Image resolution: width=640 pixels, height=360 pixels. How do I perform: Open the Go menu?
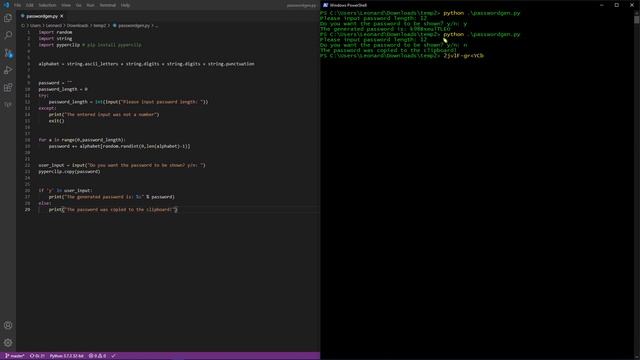78,5
